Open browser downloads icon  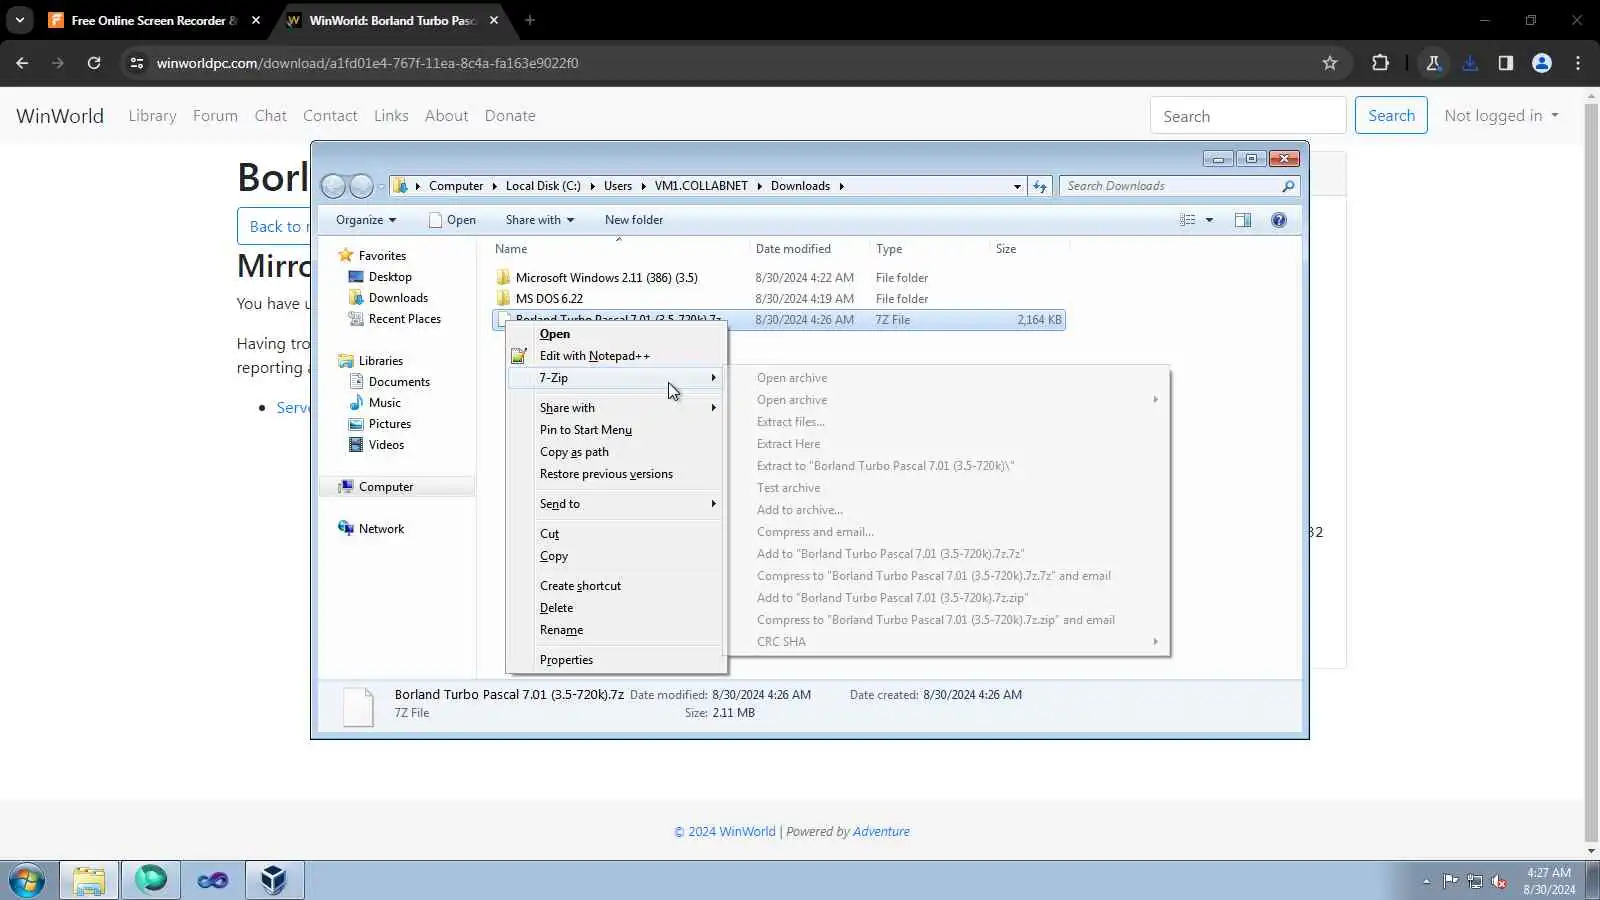(x=1470, y=63)
